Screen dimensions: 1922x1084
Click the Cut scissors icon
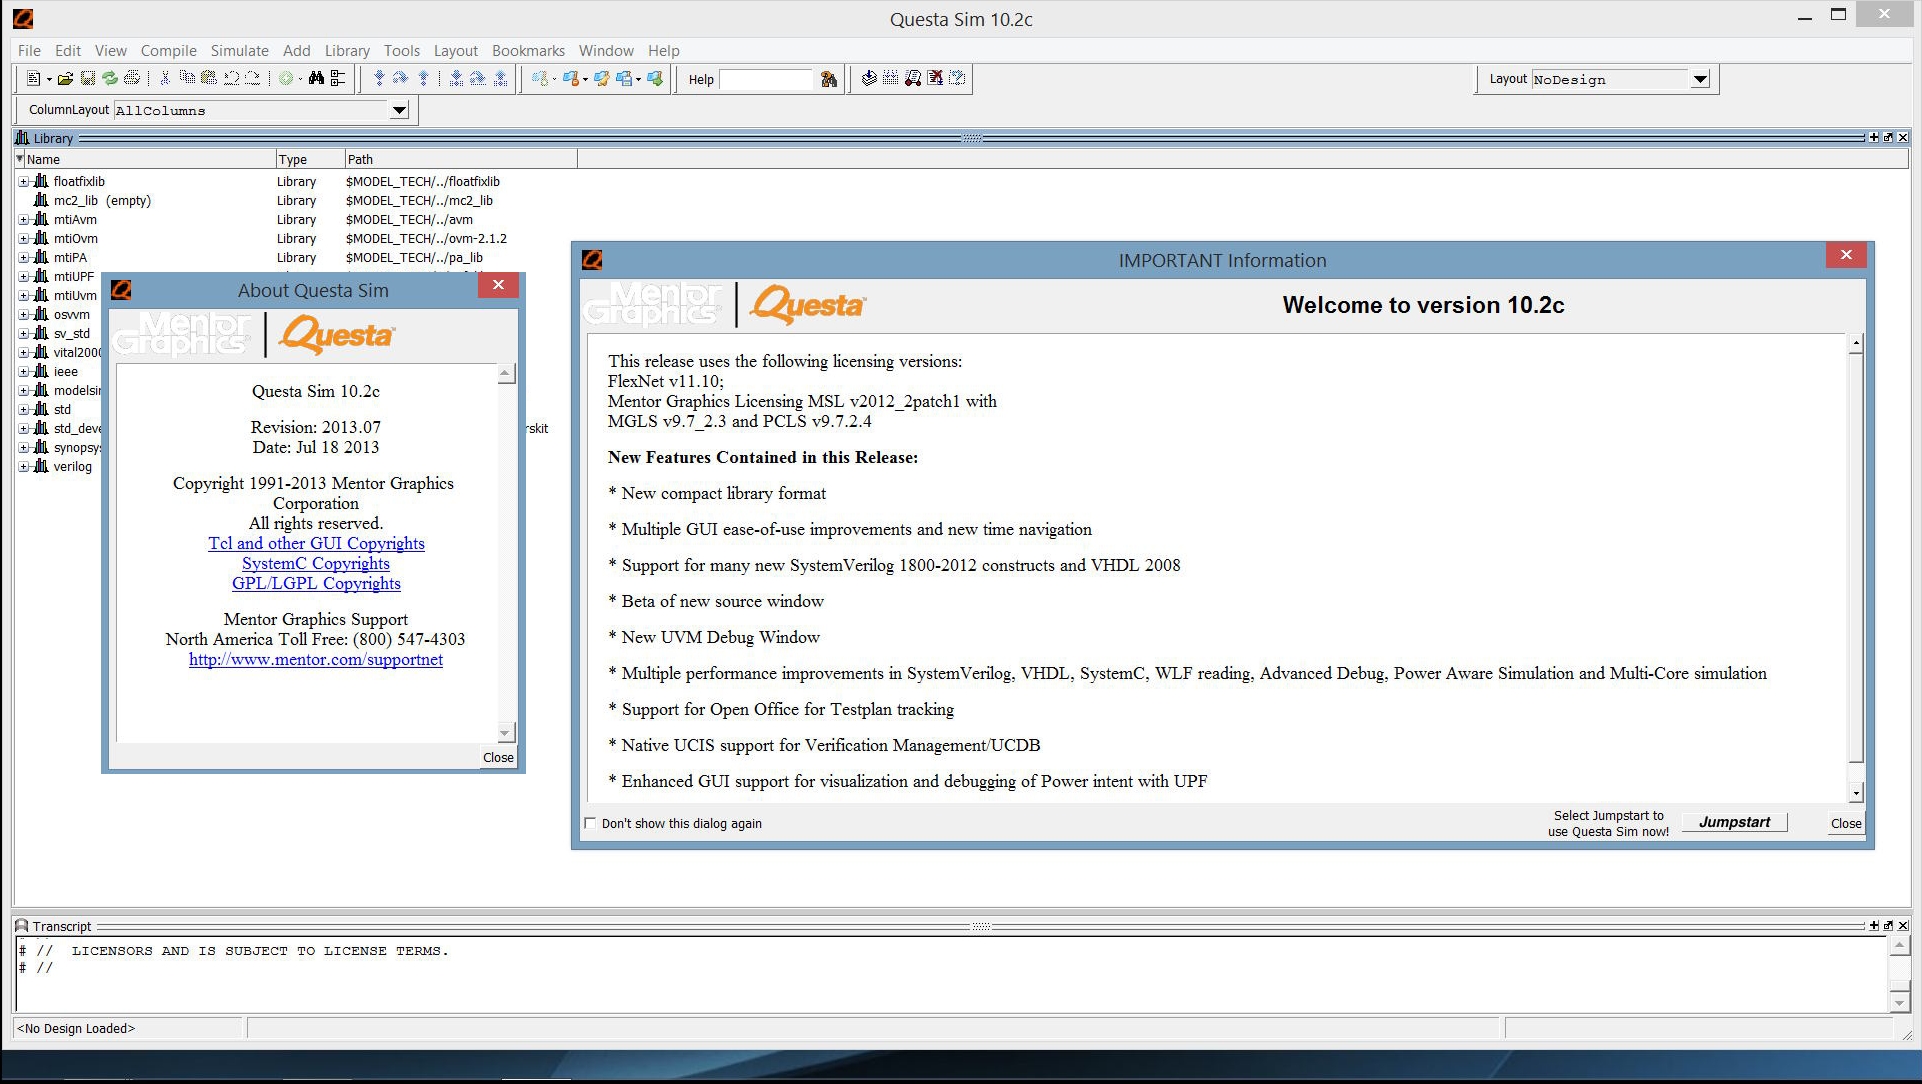pos(165,79)
